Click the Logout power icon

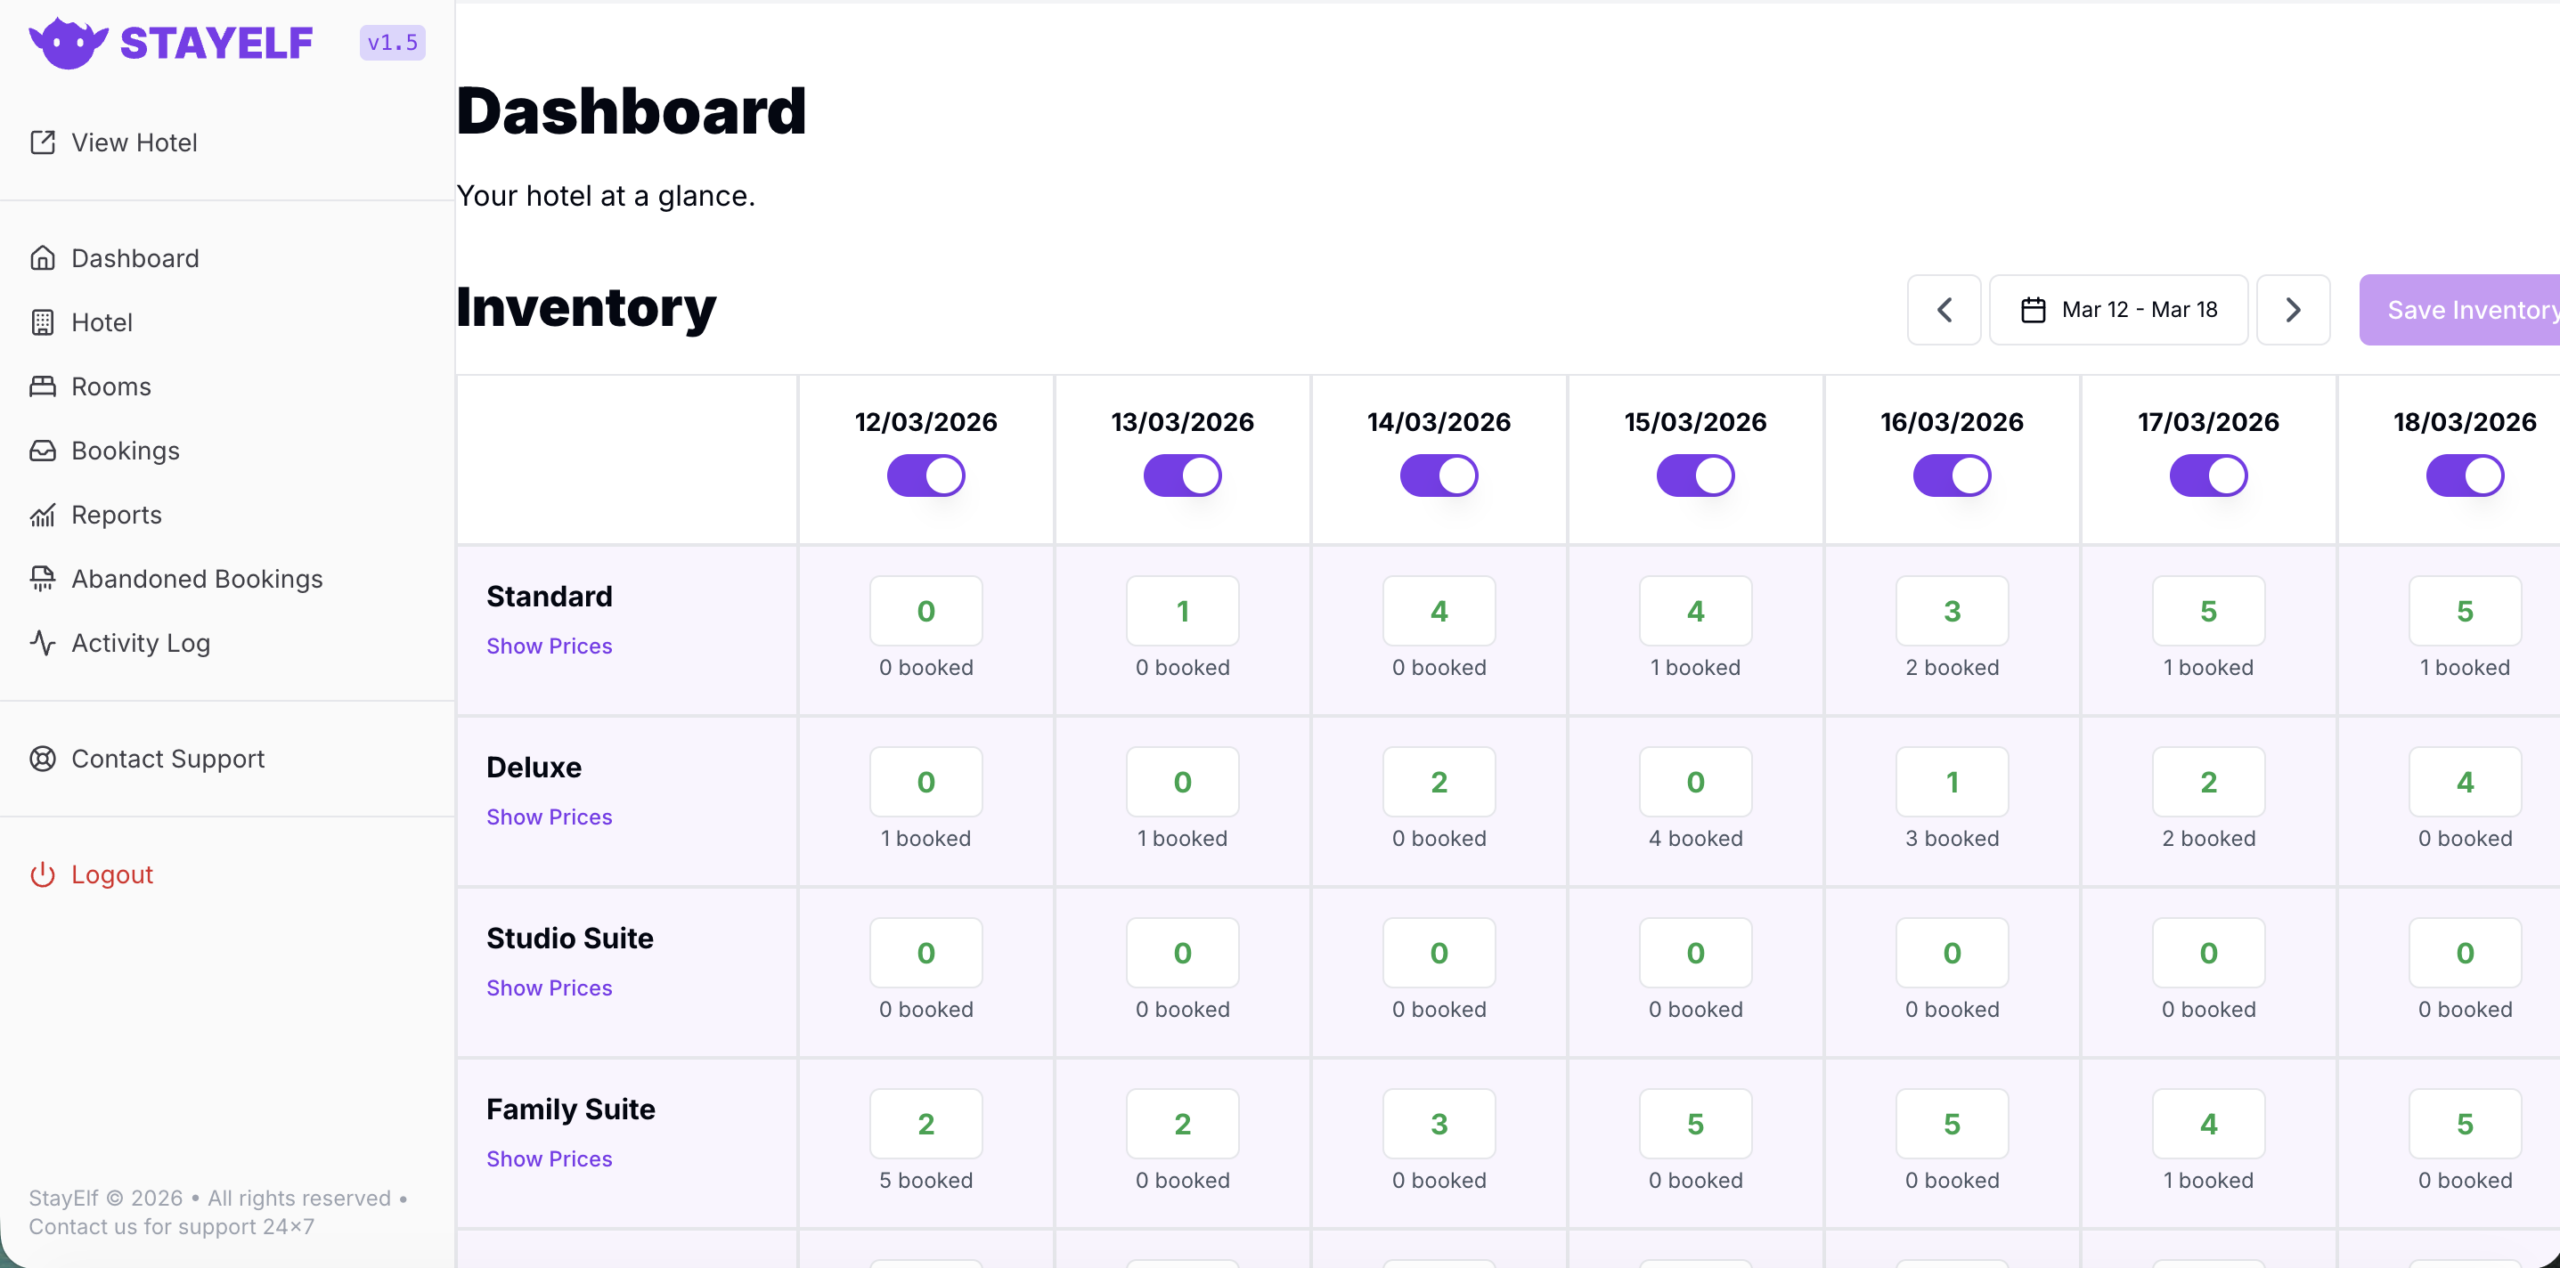pyautogui.click(x=43, y=875)
